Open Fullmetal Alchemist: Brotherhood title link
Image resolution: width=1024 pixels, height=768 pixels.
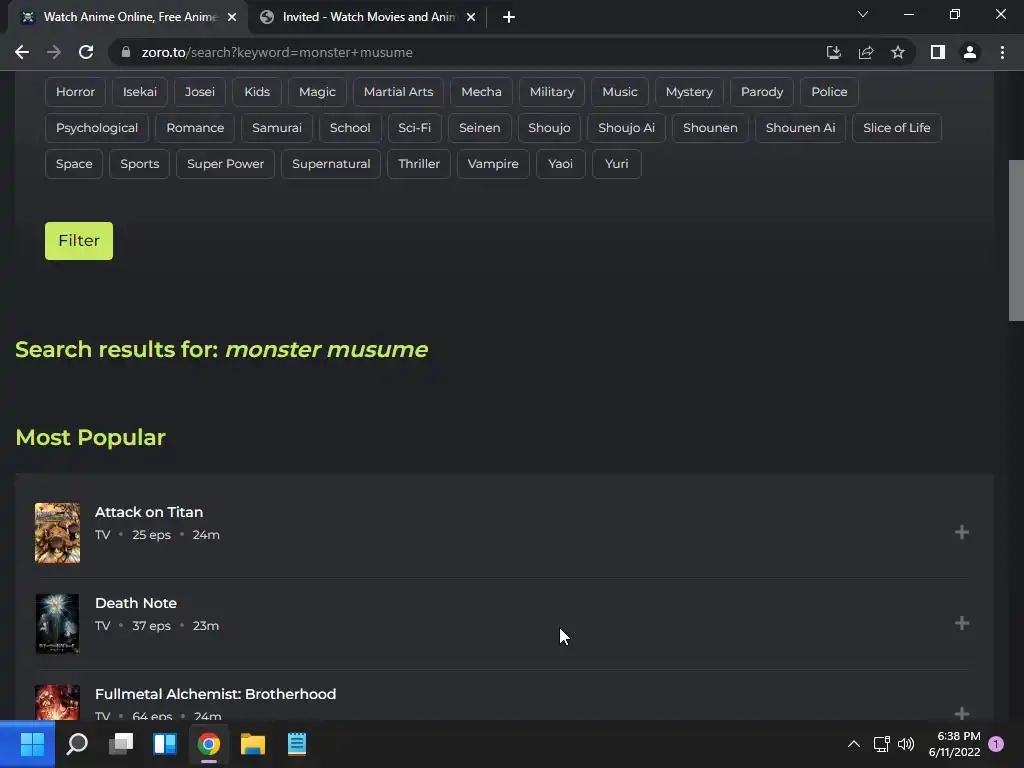(x=216, y=694)
